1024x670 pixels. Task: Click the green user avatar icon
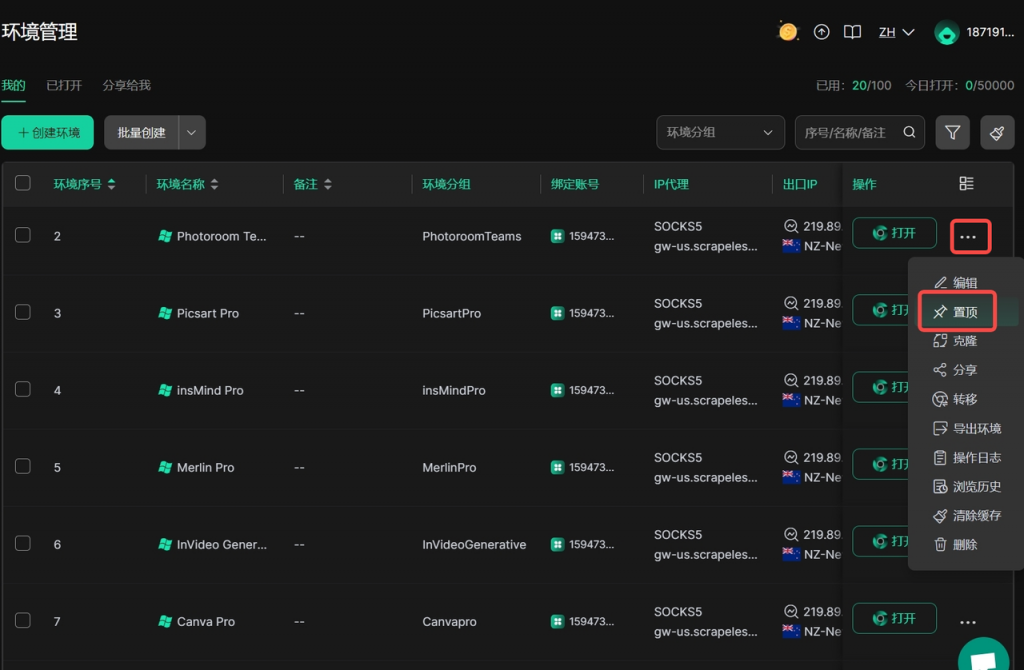(946, 32)
